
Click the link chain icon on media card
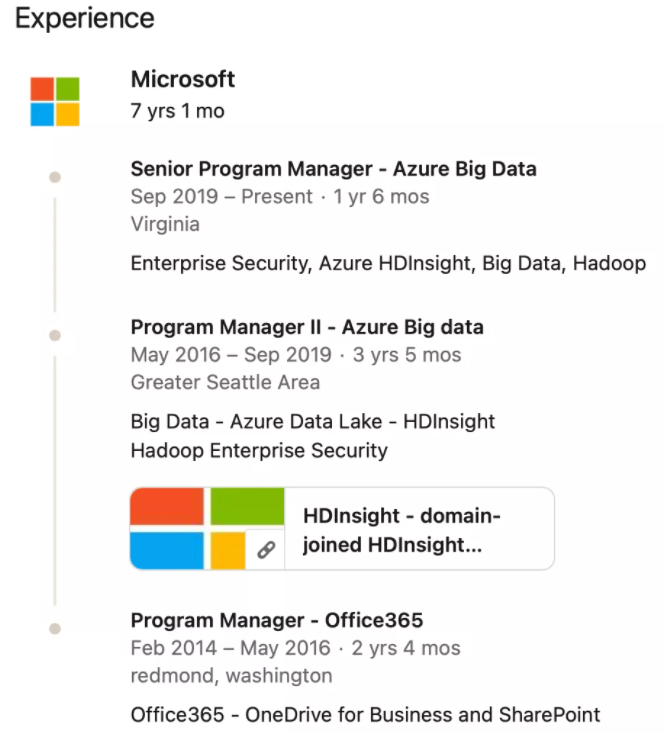pos(266,550)
